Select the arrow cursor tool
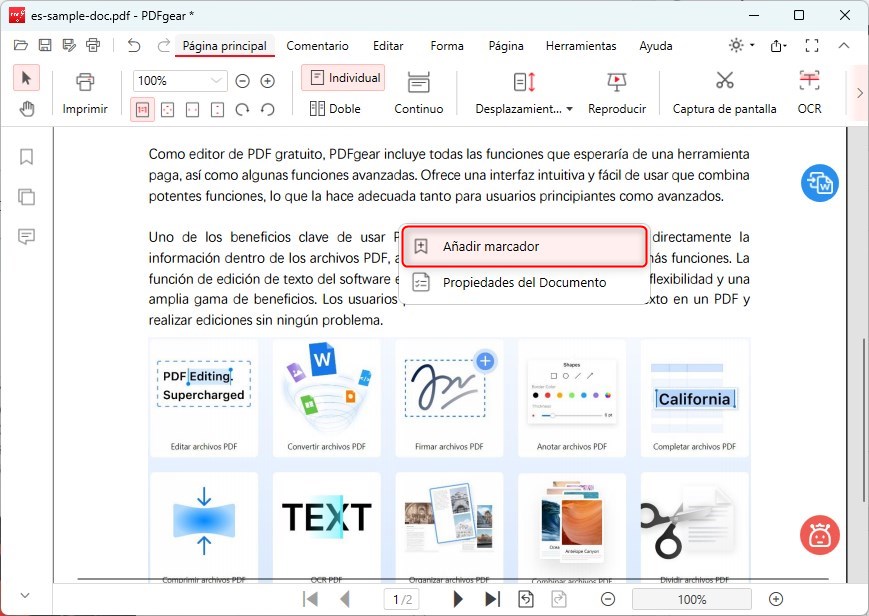Screen dimensions: 869x616 (26, 78)
